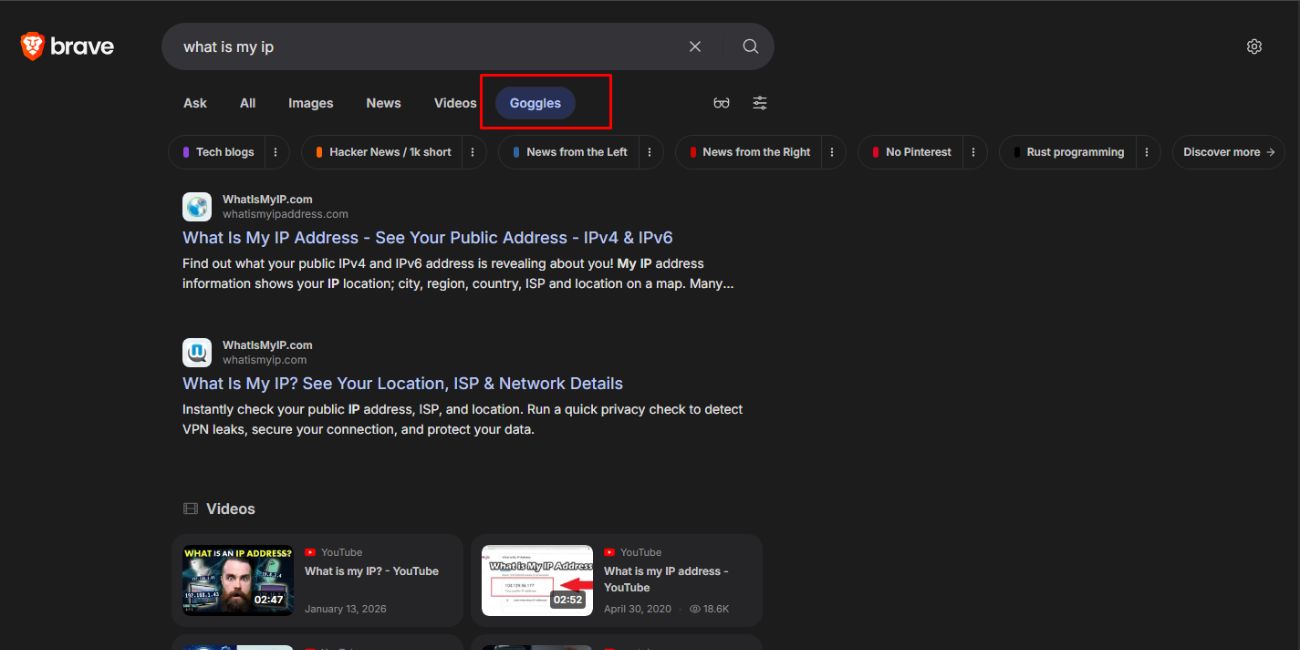Image resolution: width=1300 pixels, height=650 pixels.
Task: Open What Is My IP? See Your Location link
Action: click(x=402, y=384)
